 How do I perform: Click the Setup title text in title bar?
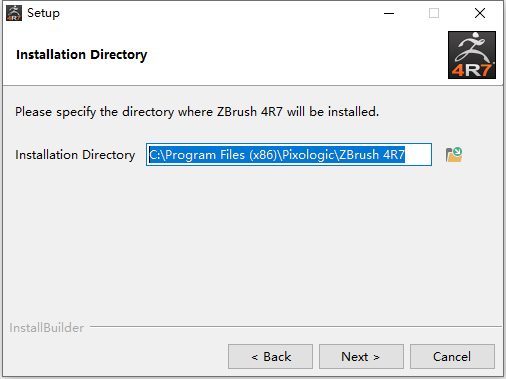[x=43, y=13]
